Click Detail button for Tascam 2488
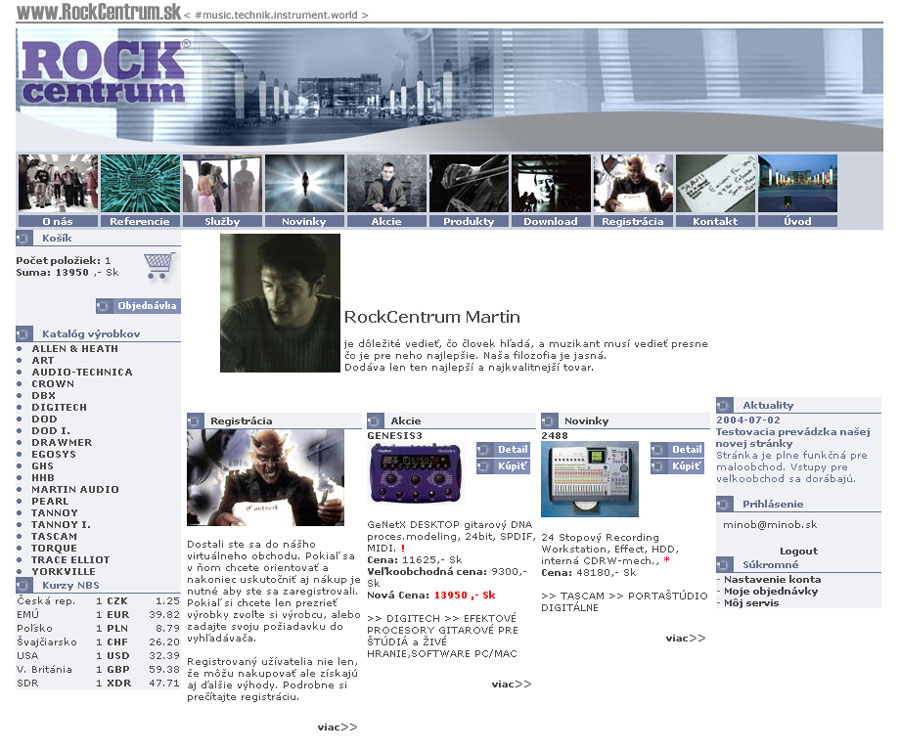 point(678,450)
